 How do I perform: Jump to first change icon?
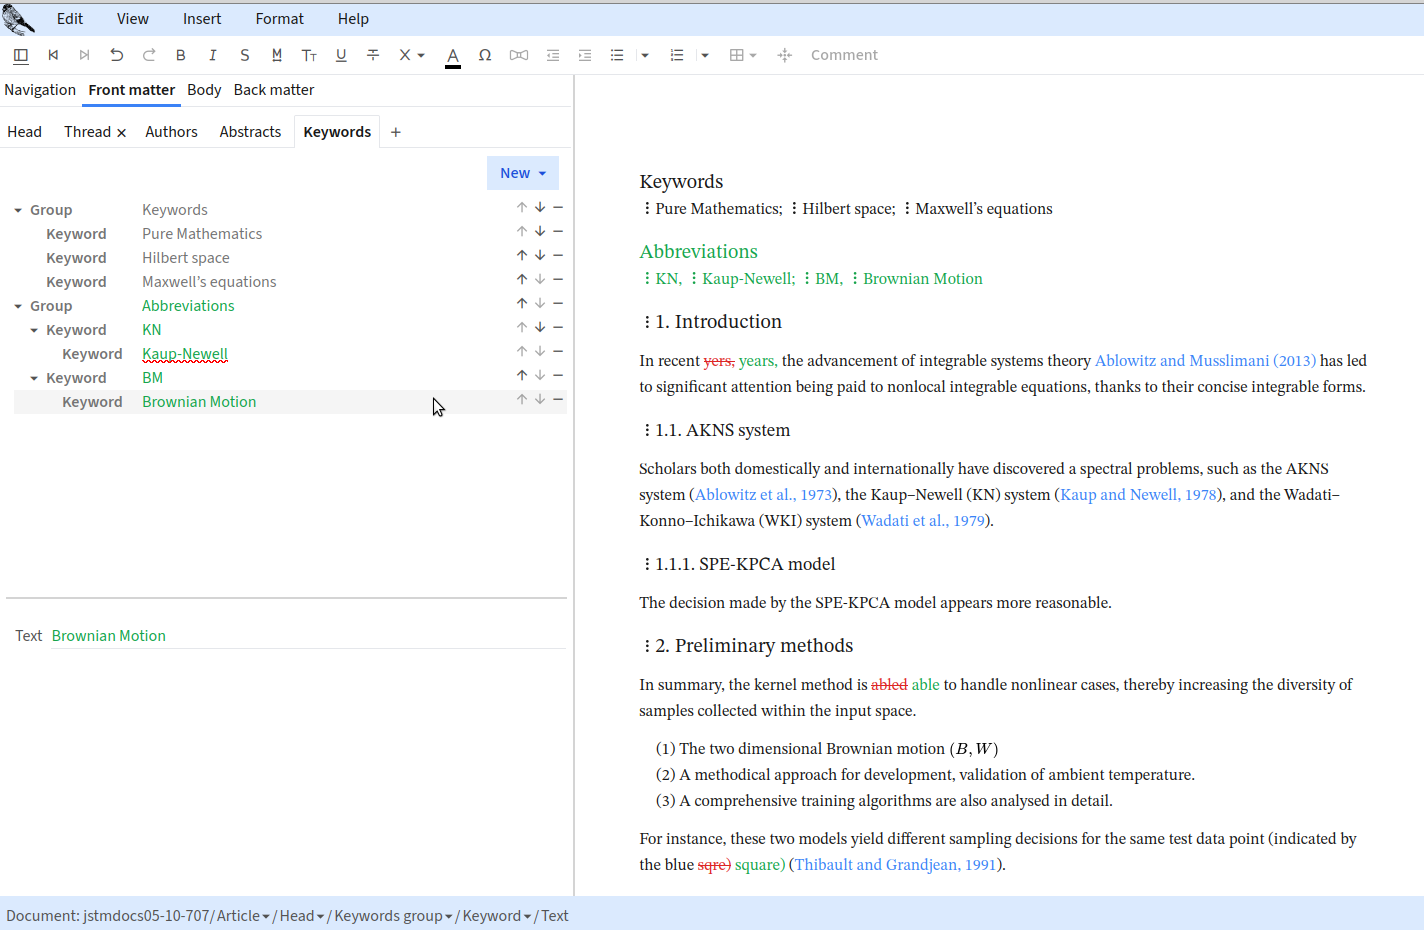(53, 55)
